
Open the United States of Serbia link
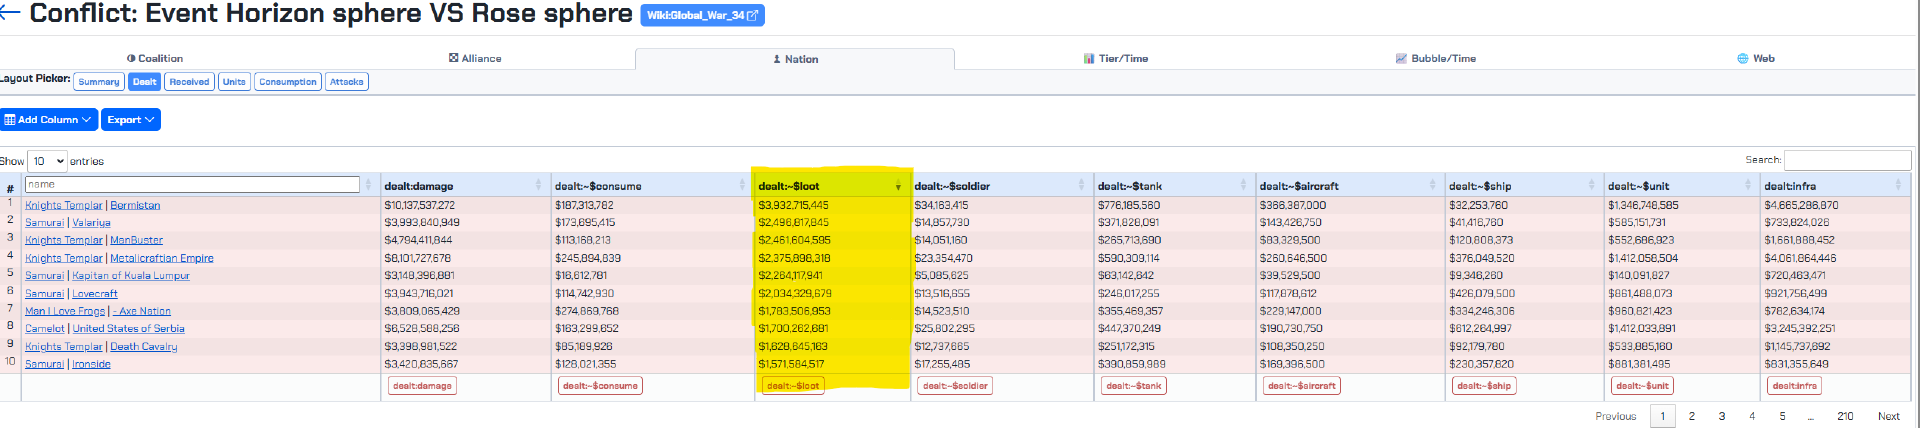(128, 329)
